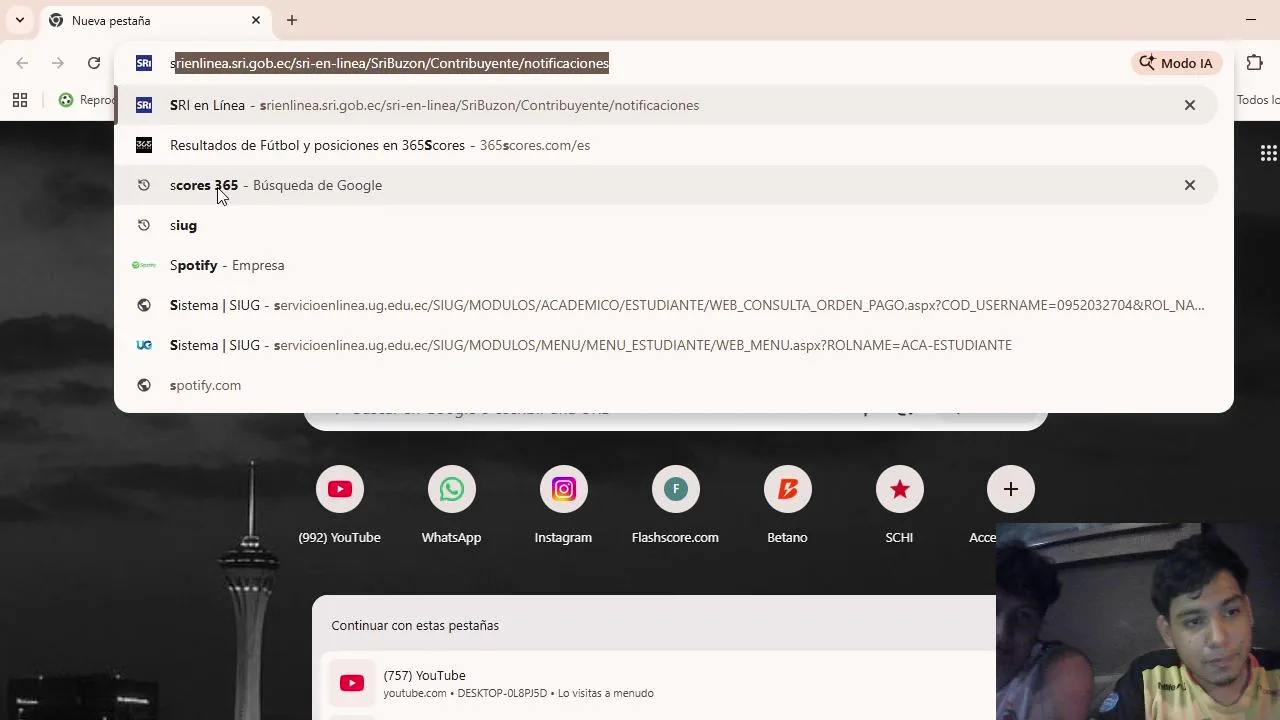Close the Nueva pestaña tab

pyautogui.click(x=256, y=20)
